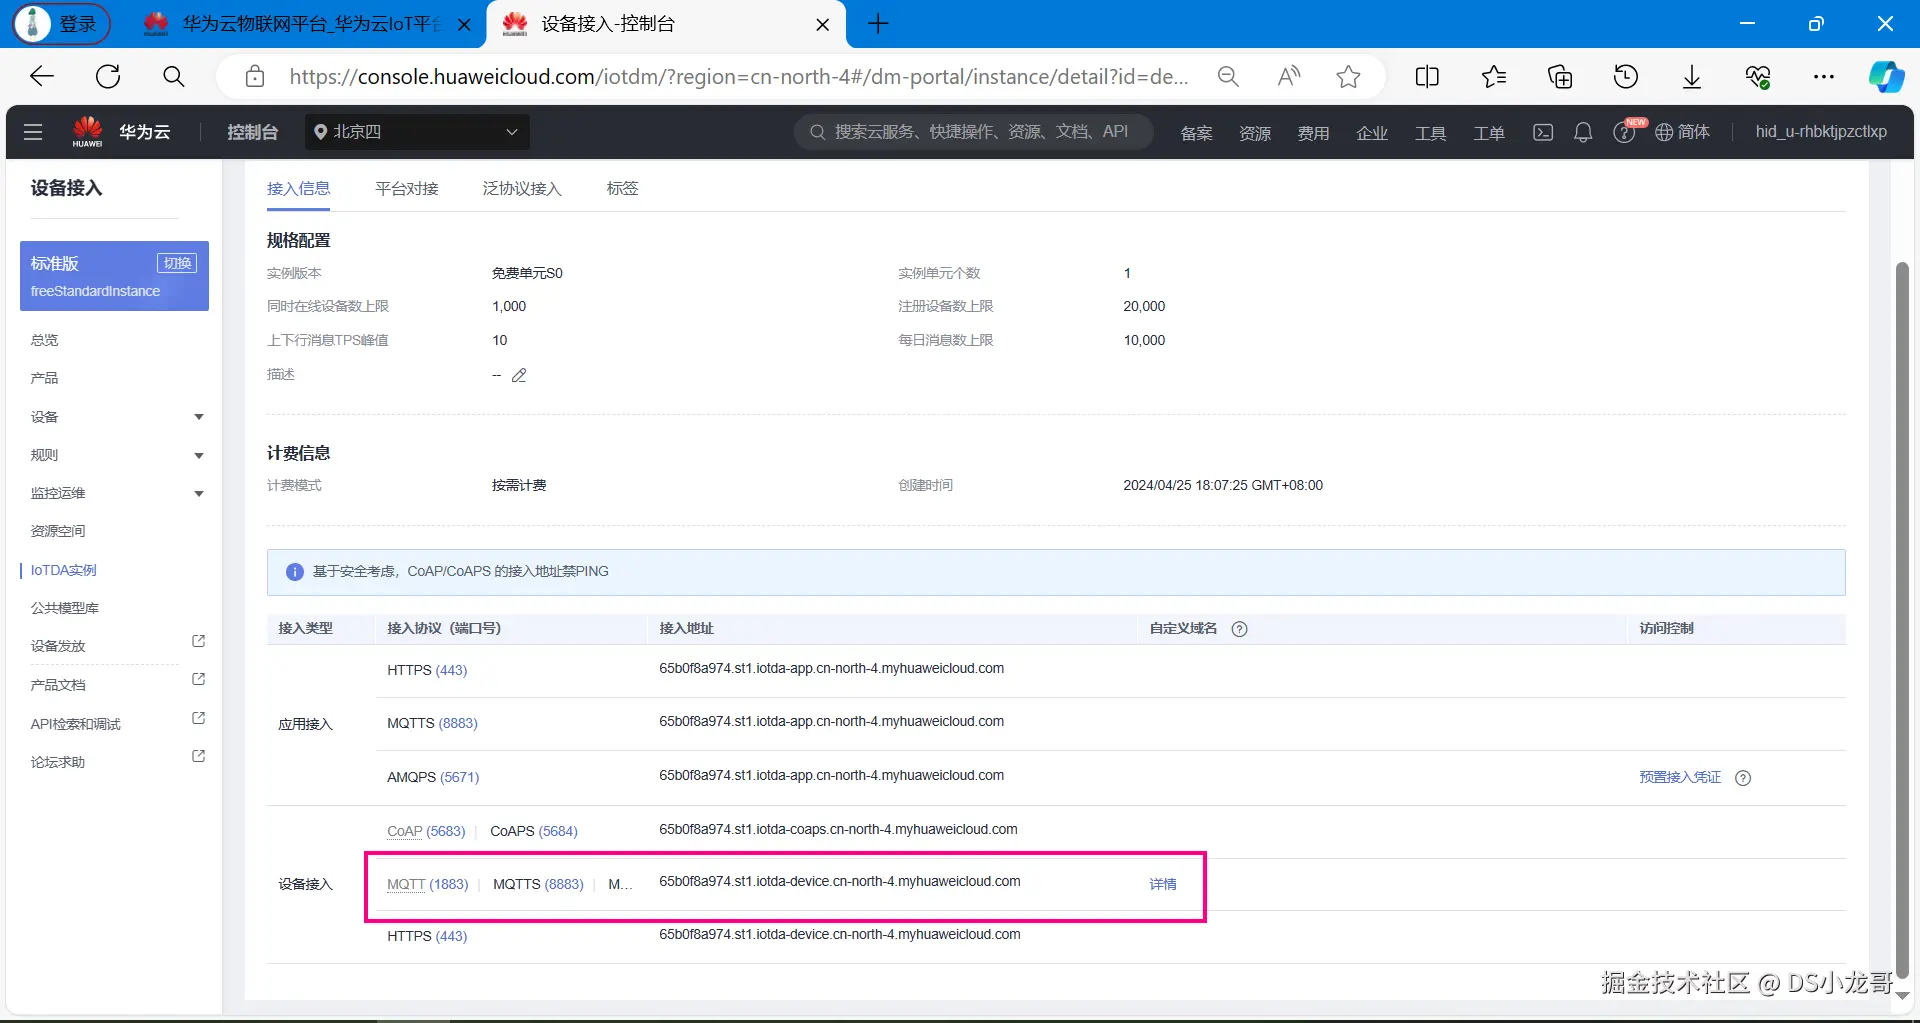Click the help question mark icon with NEW badge
The width and height of the screenshot is (1920, 1023).
1625,132
